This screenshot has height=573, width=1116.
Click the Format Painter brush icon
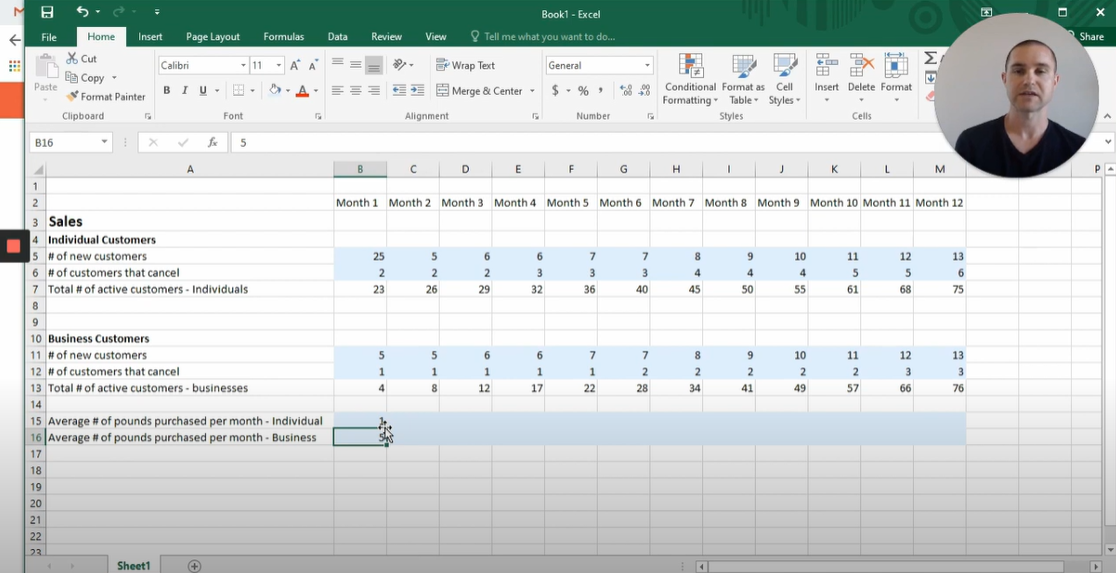coord(72,97)
